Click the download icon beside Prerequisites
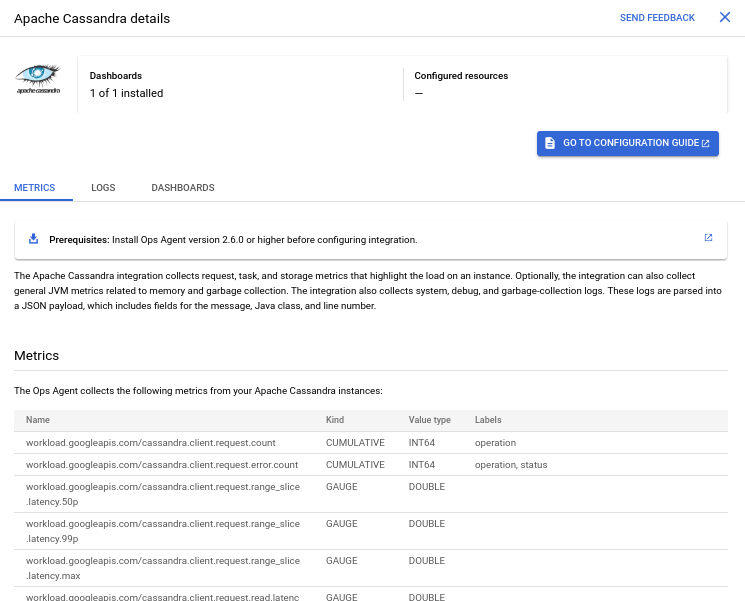The height and width of the screenshot is (601, 745). tap(33, 239)
